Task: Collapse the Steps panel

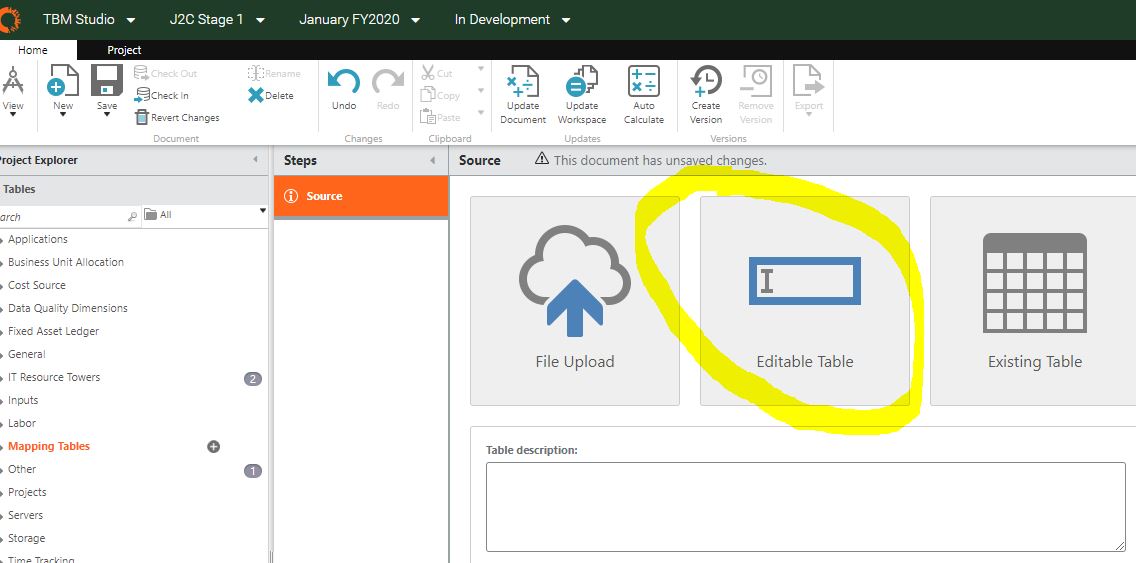Action: [x=433, y=160]
